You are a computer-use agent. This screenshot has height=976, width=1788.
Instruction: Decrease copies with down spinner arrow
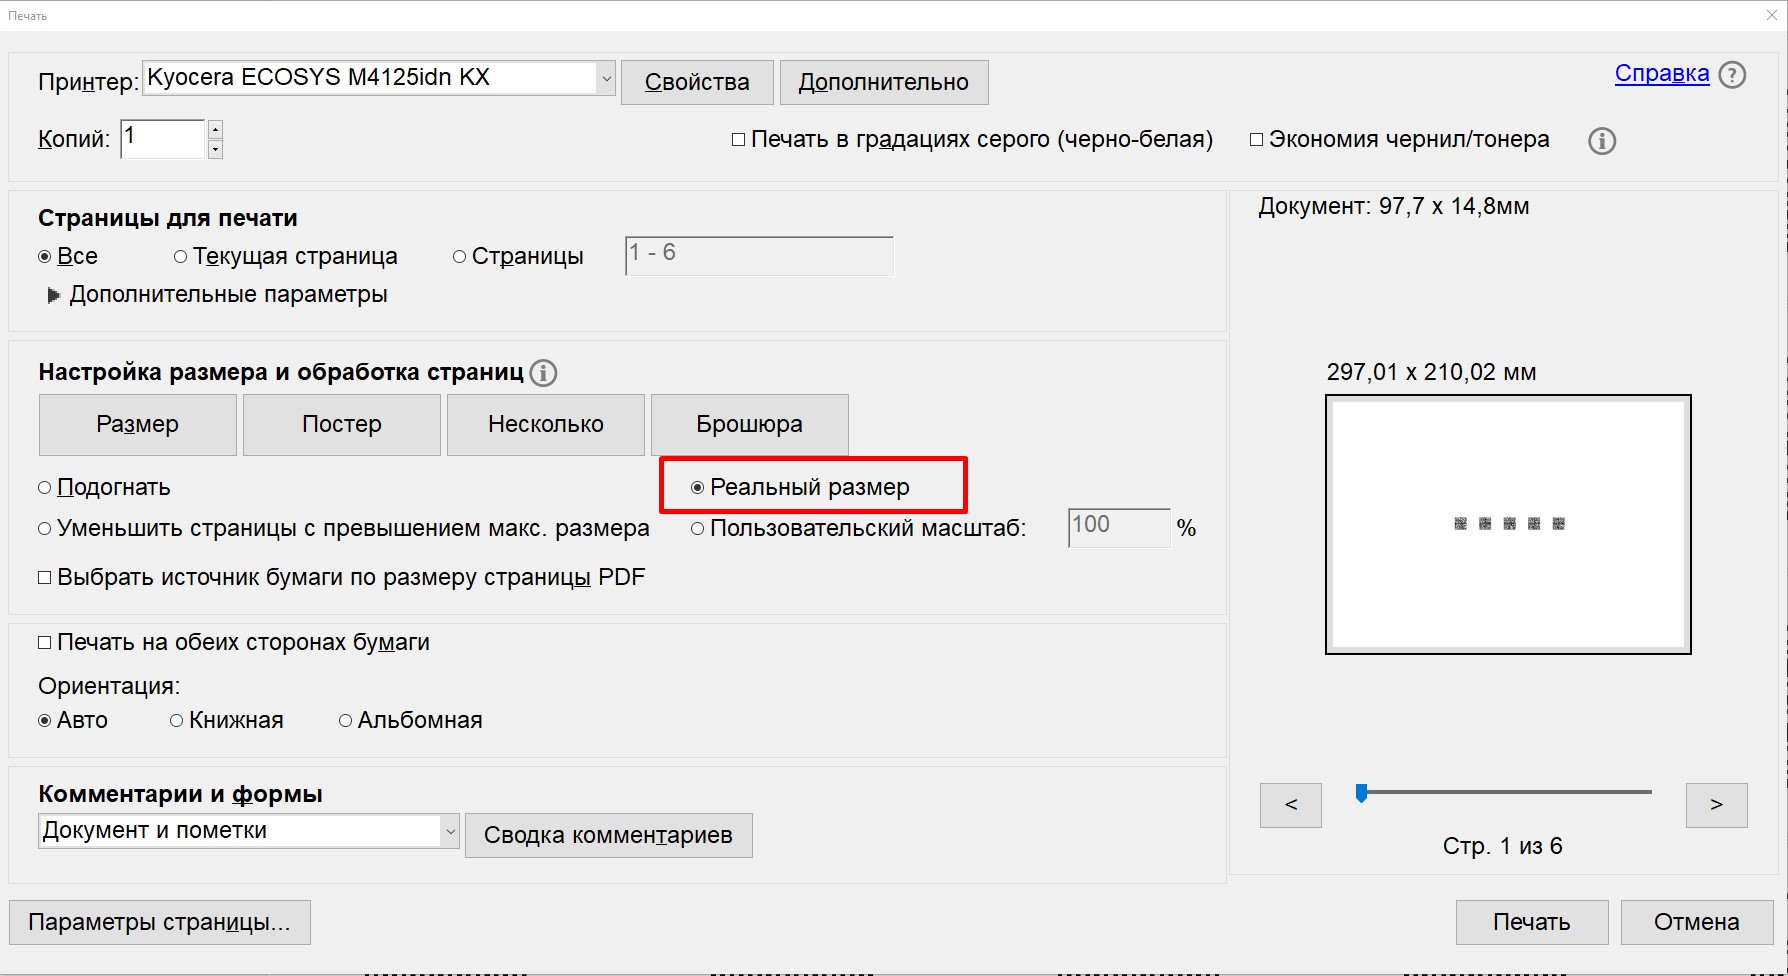215,149
